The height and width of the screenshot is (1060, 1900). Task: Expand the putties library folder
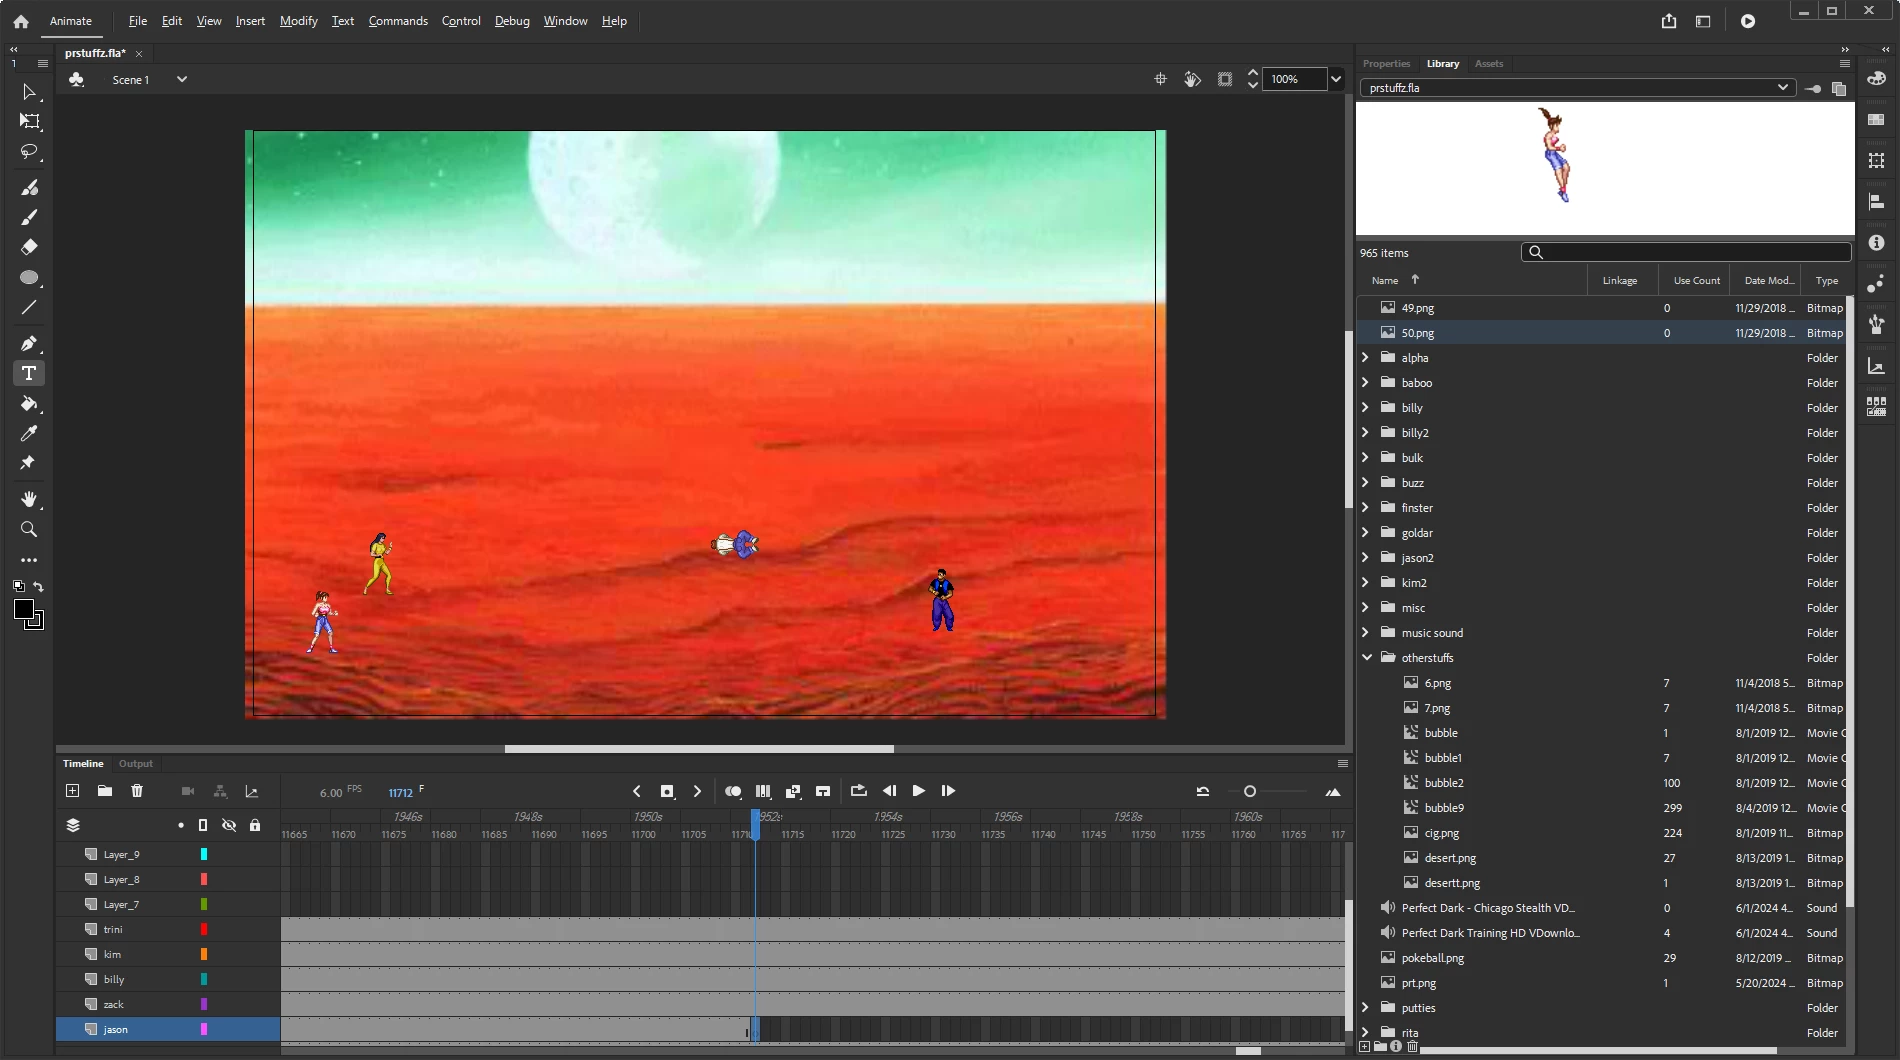coord(1366,1007)
